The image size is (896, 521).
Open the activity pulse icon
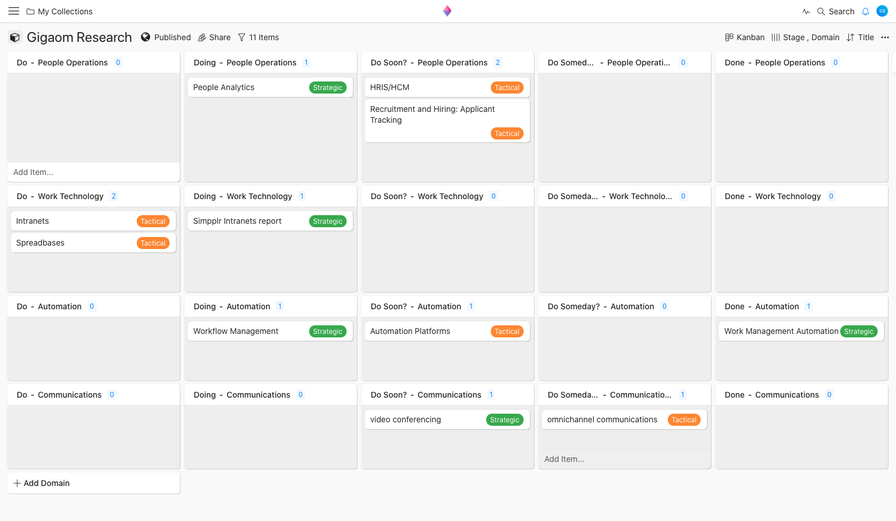click(806, 11)
